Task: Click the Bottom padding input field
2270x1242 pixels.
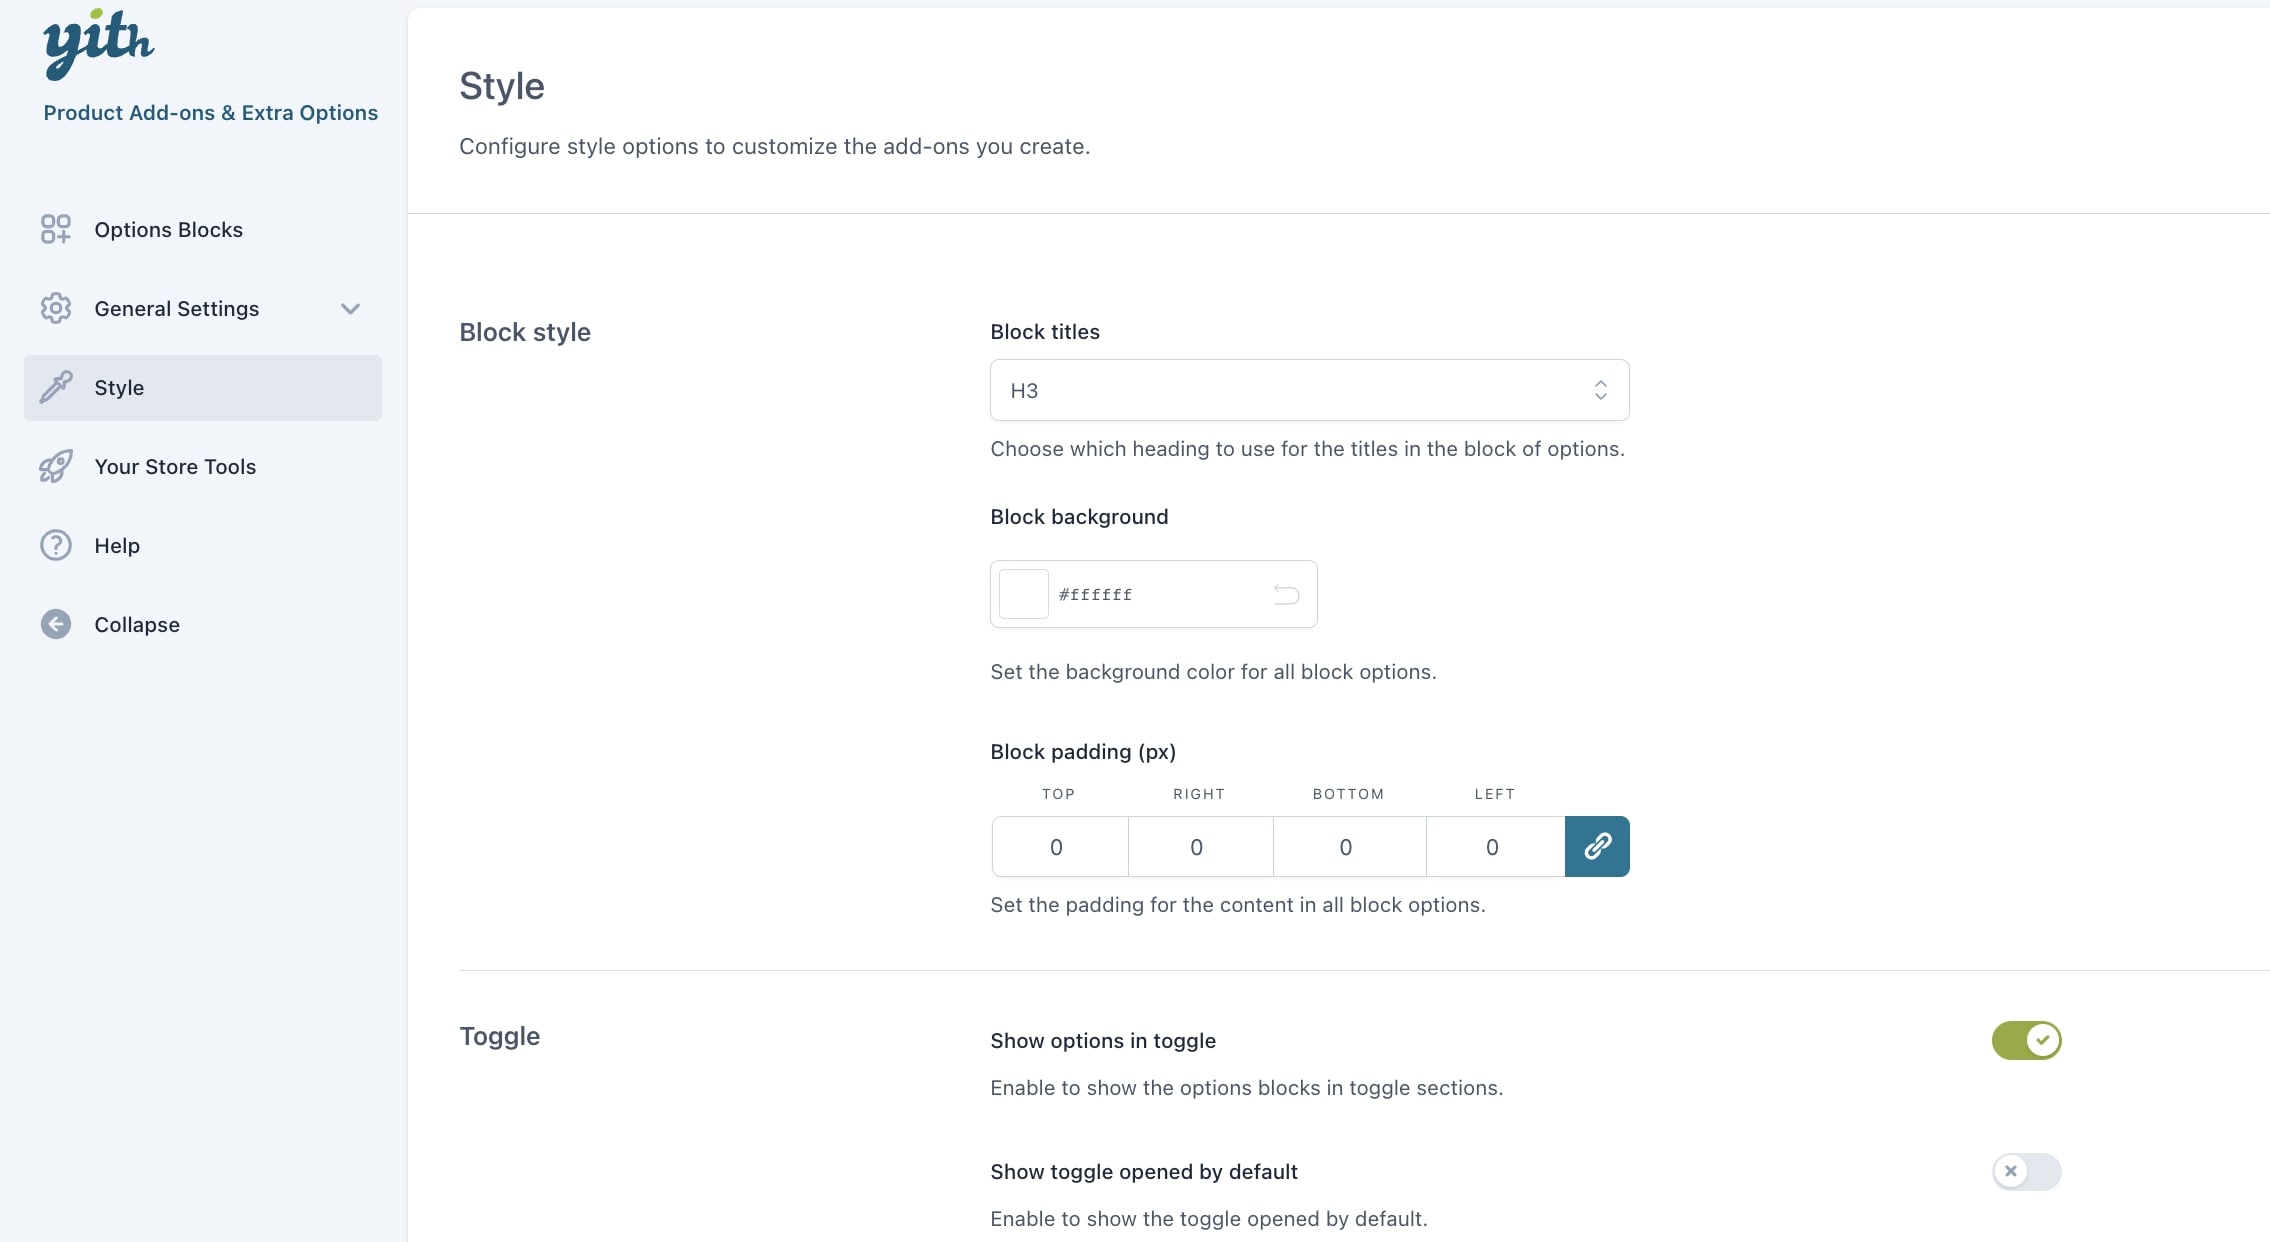Action: pyautogui.click(x=1348, y=847)
